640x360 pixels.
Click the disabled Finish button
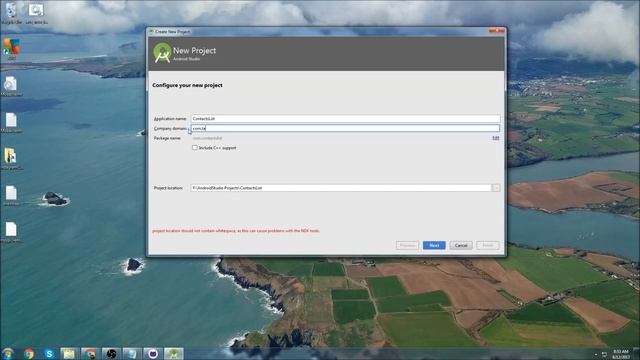[488, 245]
